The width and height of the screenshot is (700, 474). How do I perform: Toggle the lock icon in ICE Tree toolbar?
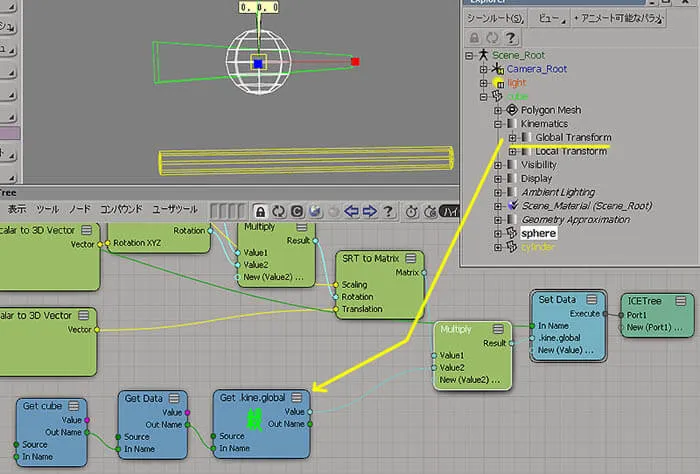point(260,211)
